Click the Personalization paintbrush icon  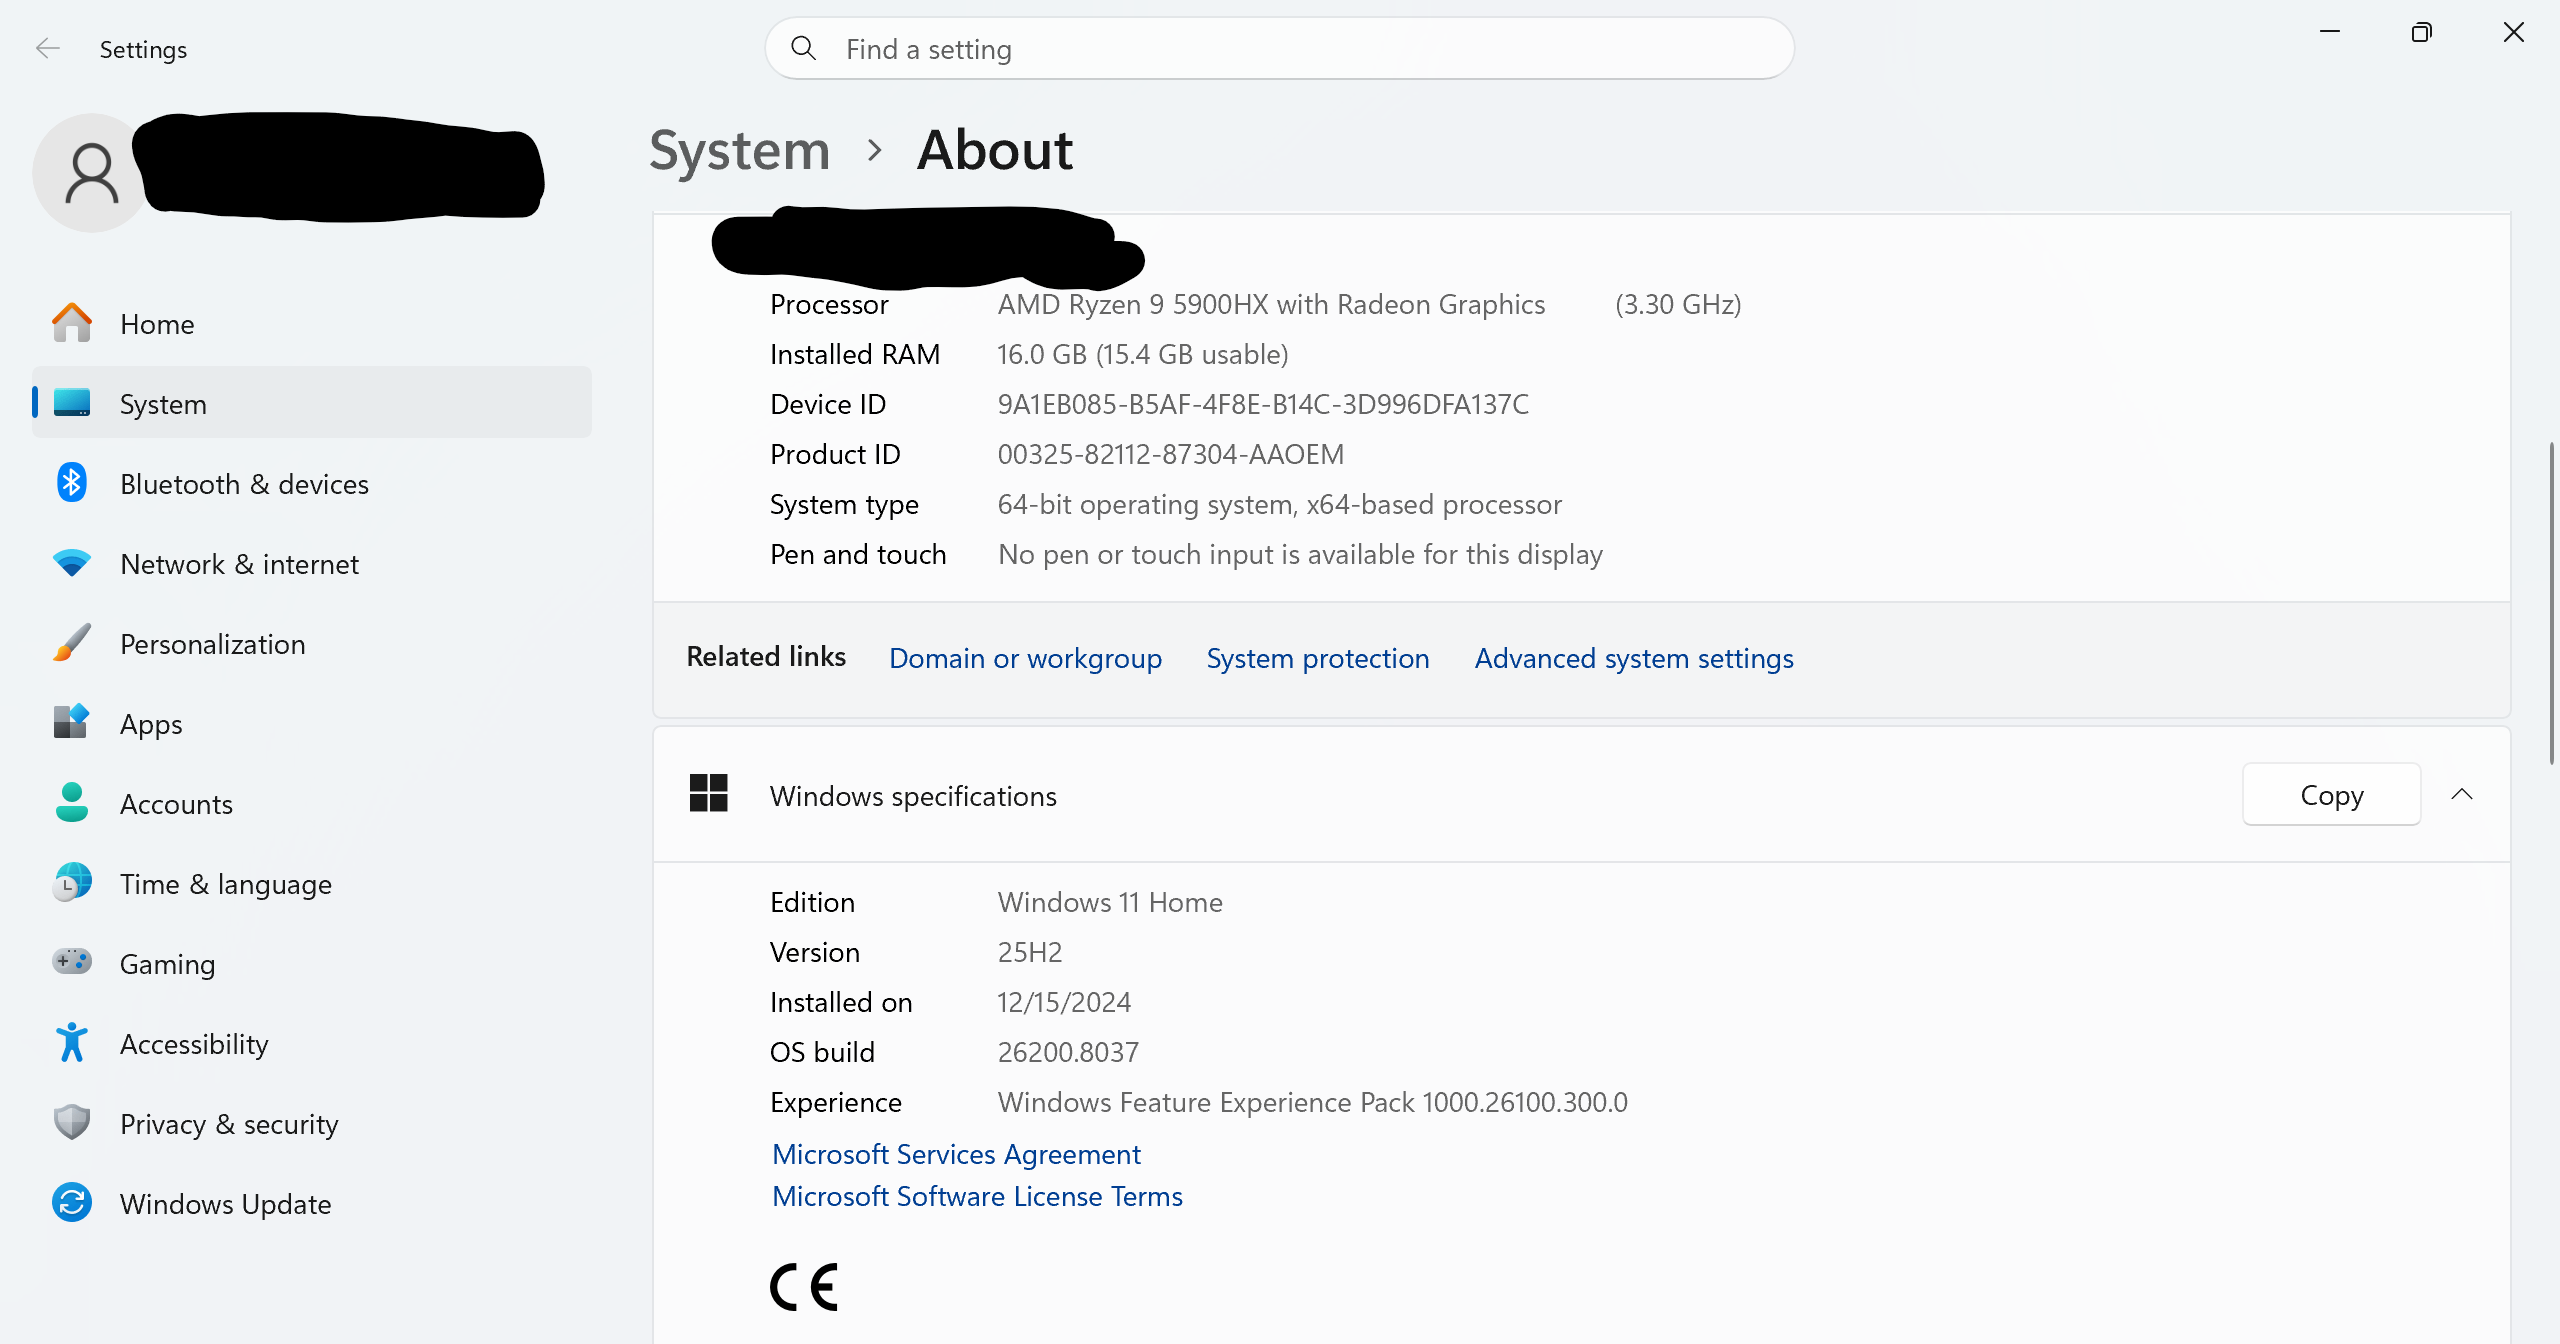coord(72,643)
